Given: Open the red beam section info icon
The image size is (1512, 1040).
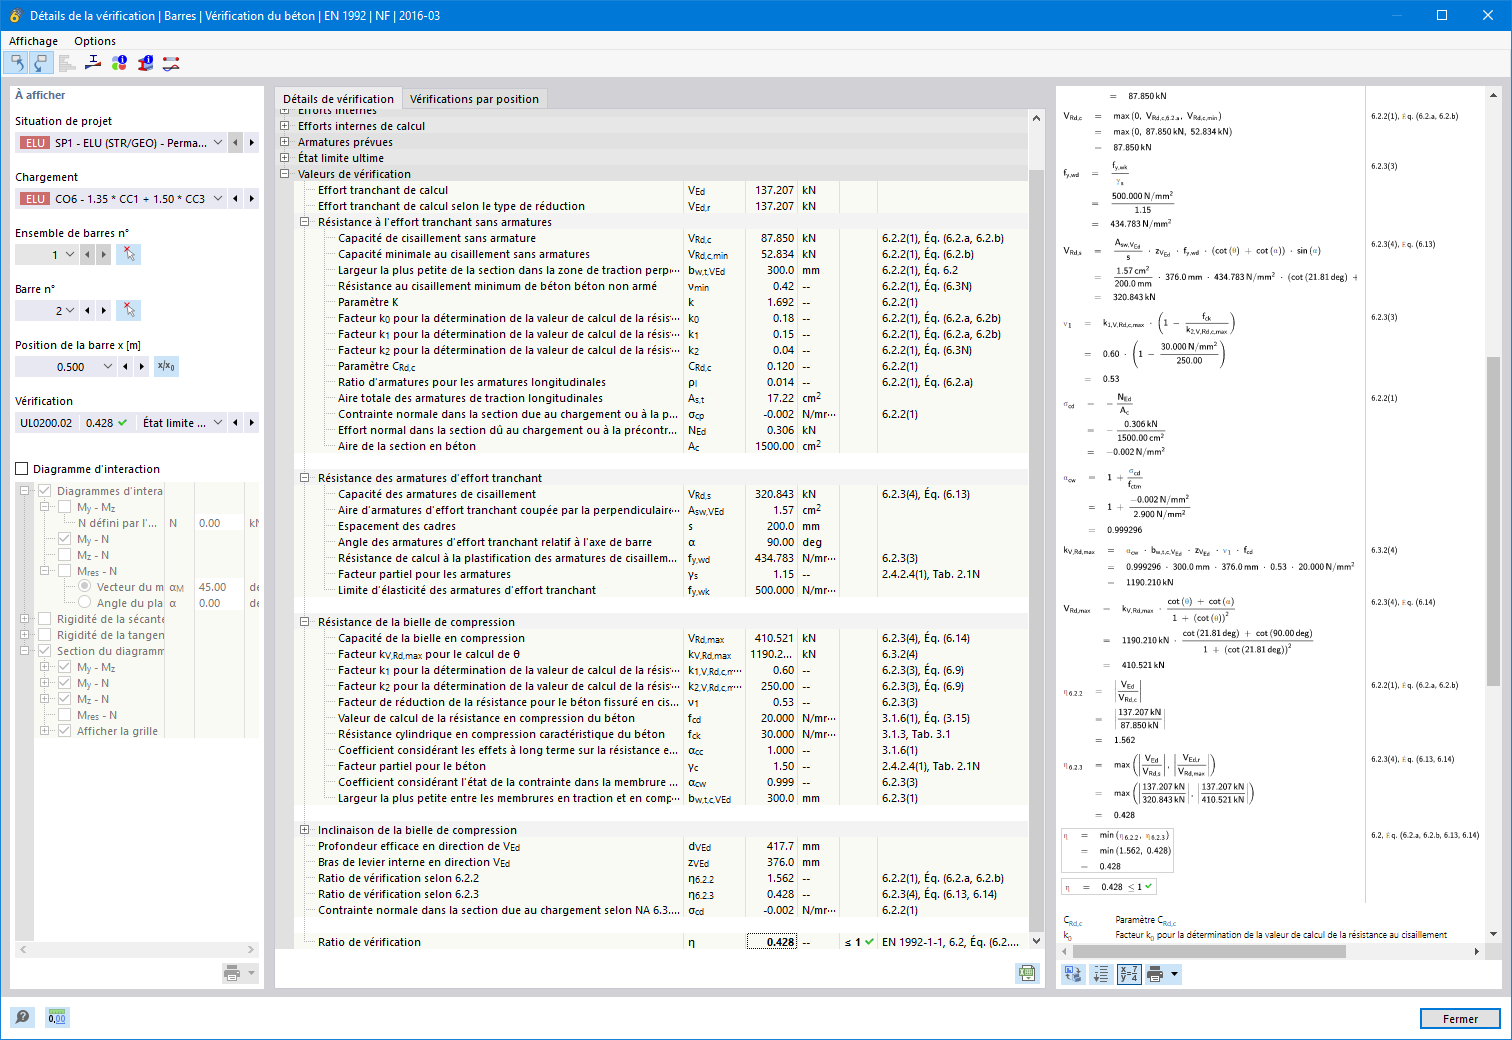Looking at the screenshot, I should pyautogui.click(x=145, y=63).
